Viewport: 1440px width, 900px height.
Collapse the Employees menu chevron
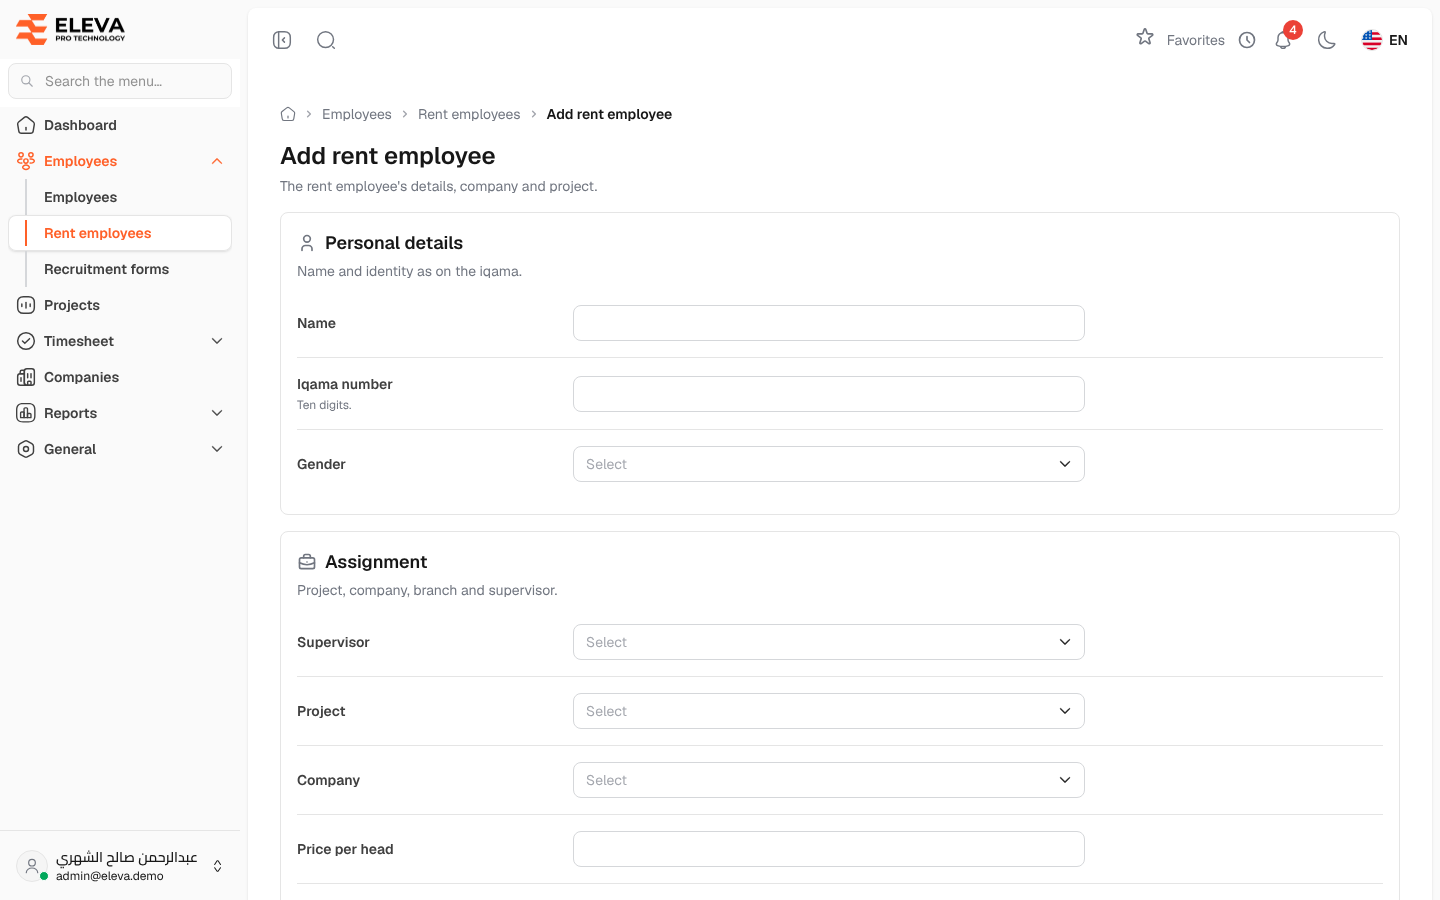pos(217,161)
